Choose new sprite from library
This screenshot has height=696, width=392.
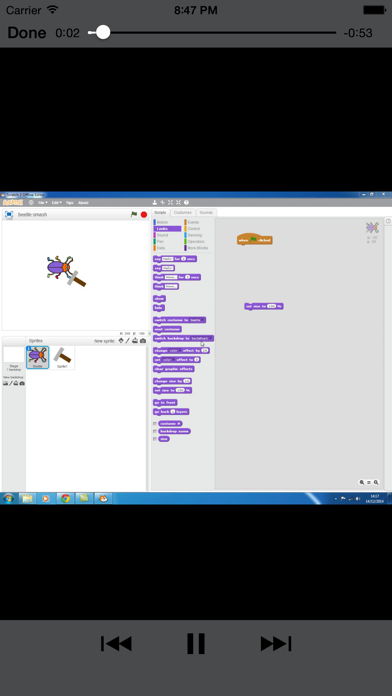121,341
